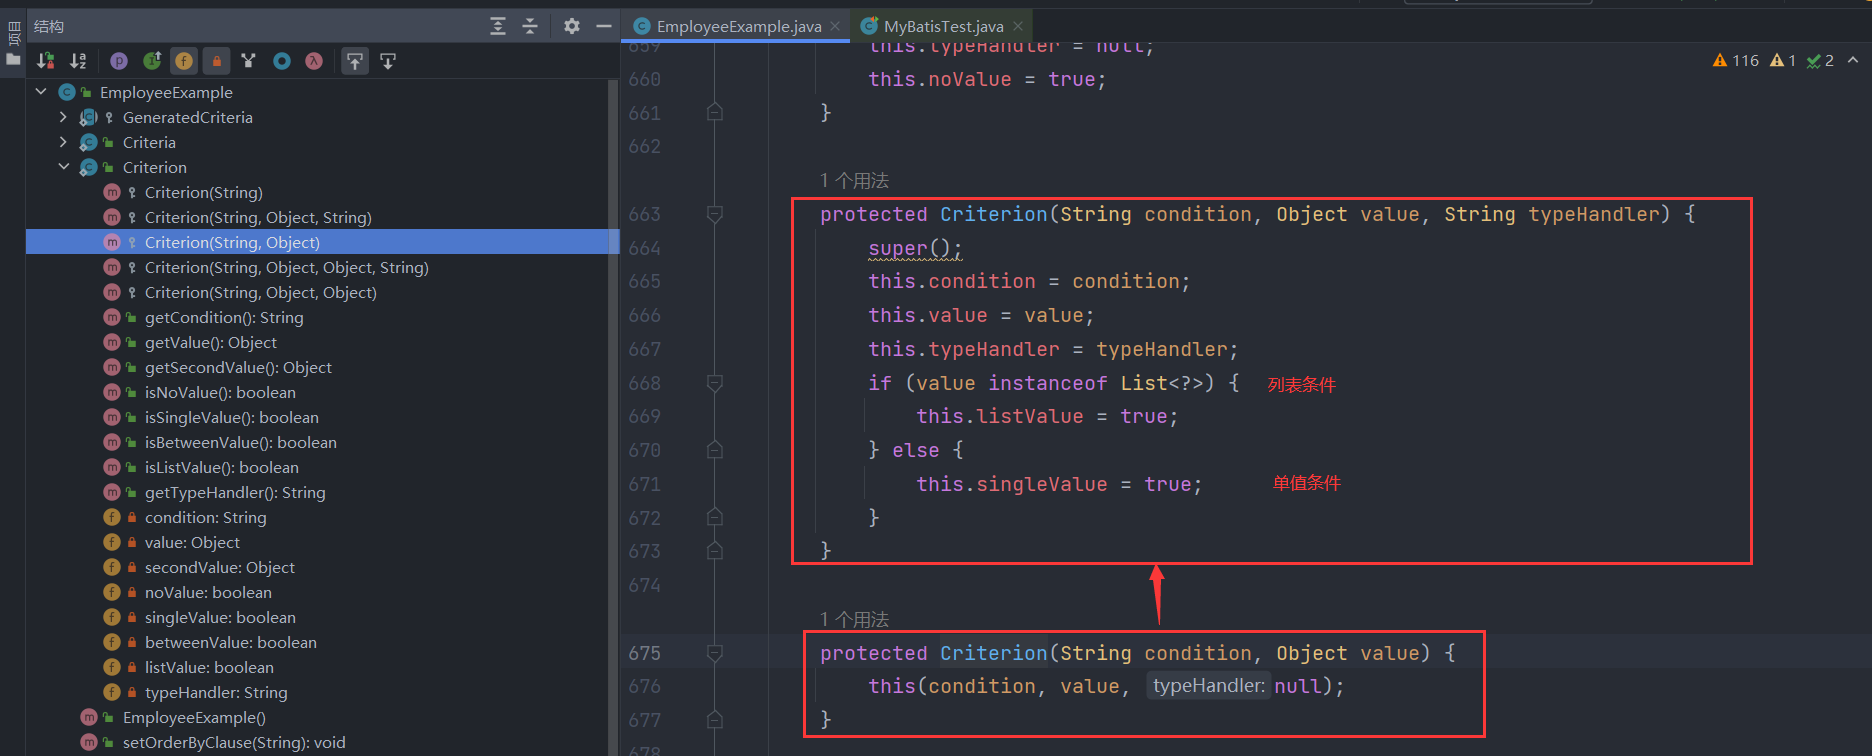1872x756 pixels.
Task: Toggle the Show Lambdas filter
Action: click(x=314, y=61)
